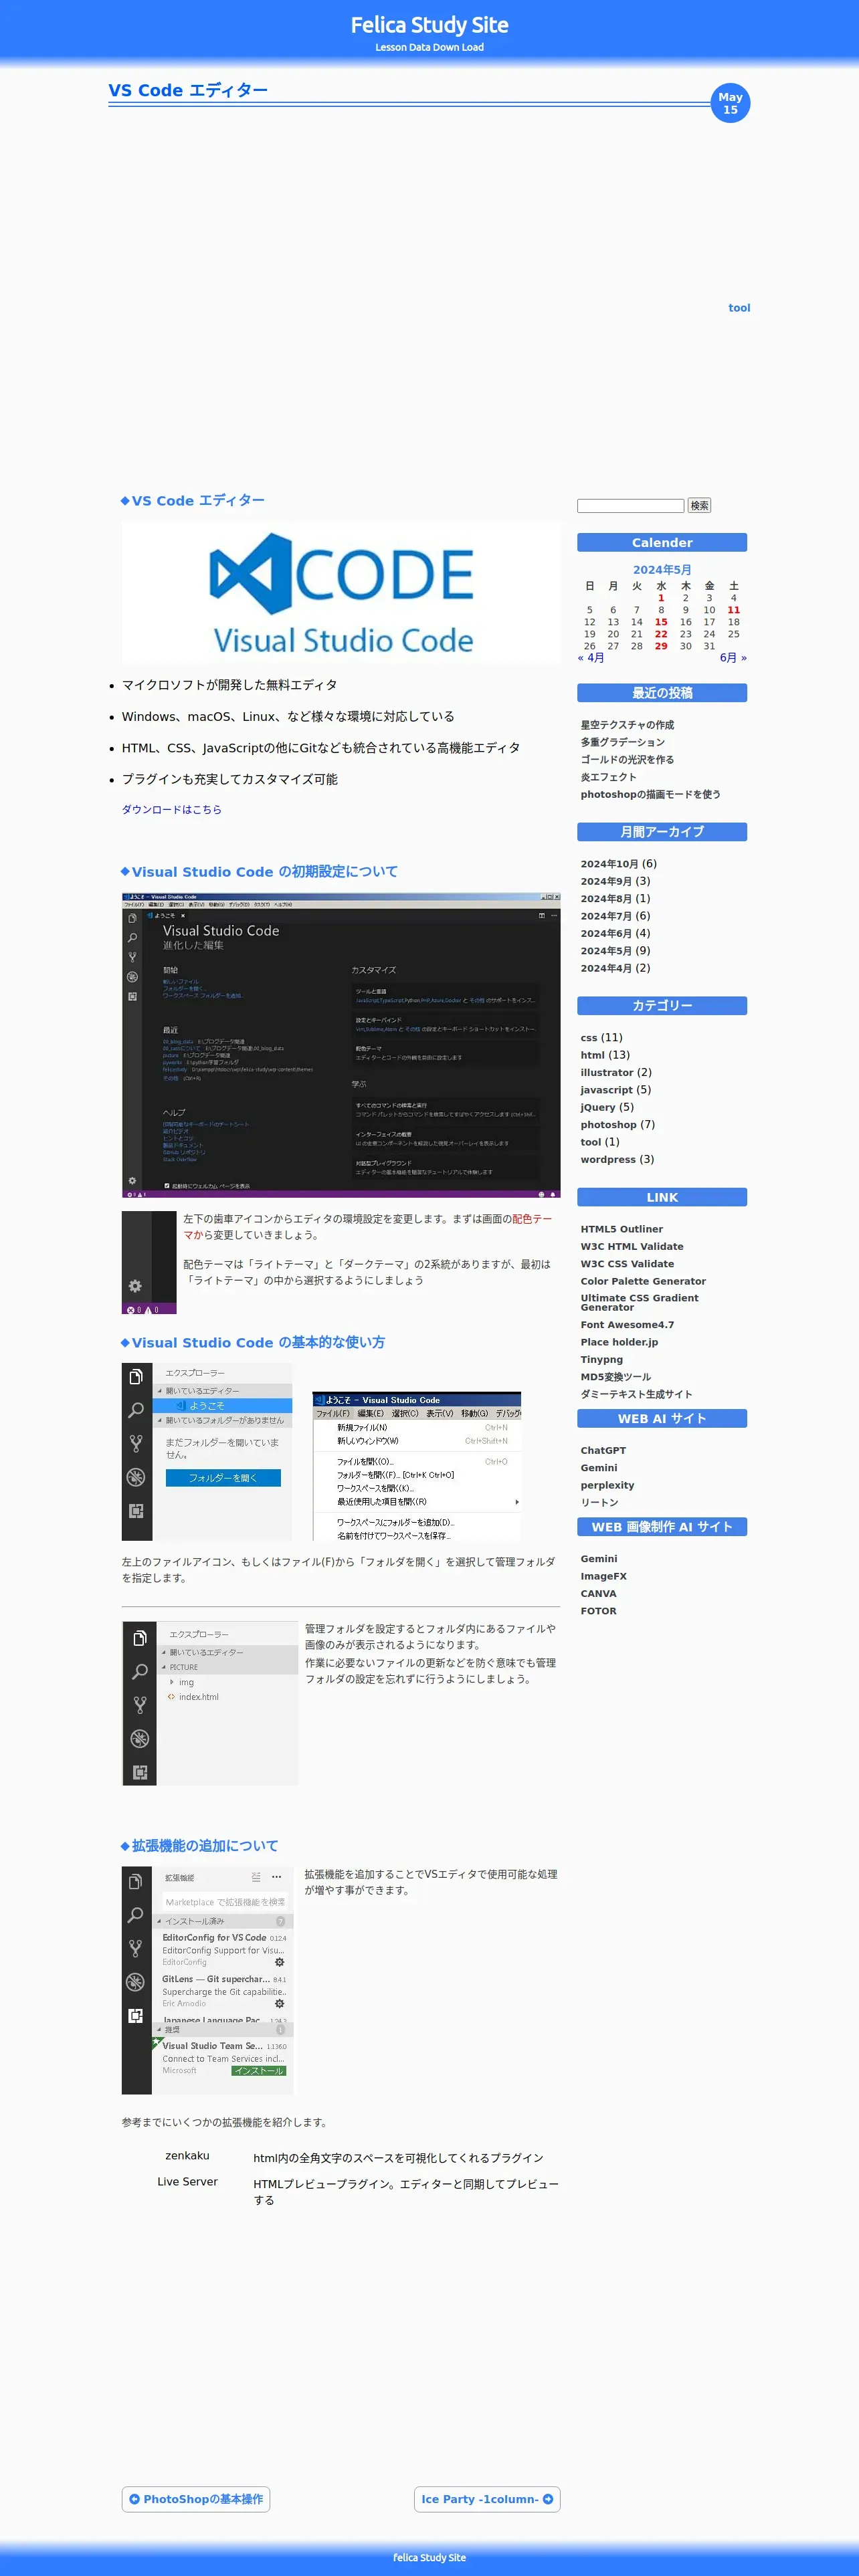This screenshot has width=859, height=2576.
Task: Open the FOTOR link
Action: [x=598, y=1611]
